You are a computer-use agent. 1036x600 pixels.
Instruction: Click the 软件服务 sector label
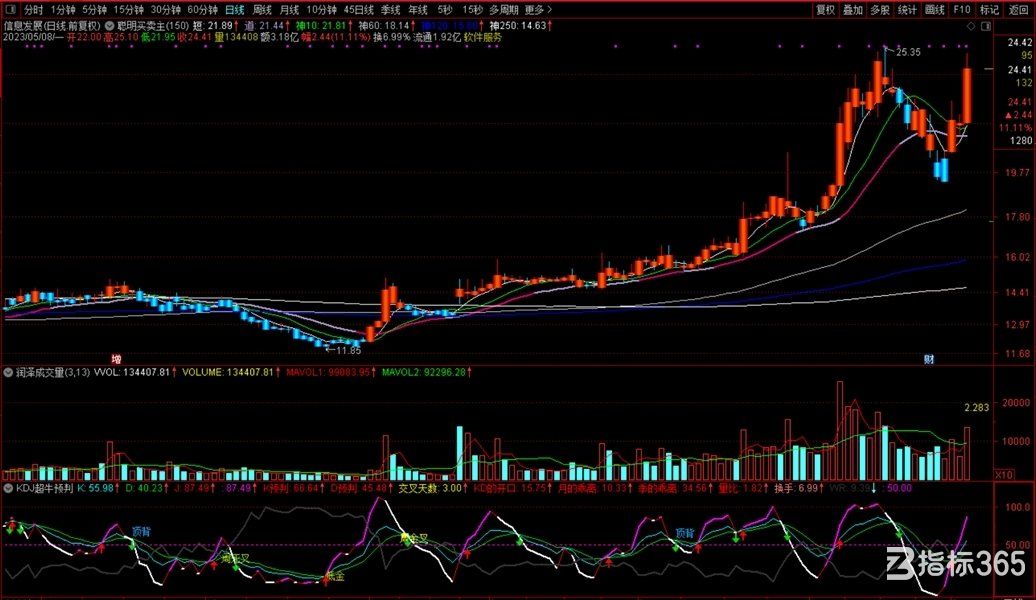coord(482,38)
